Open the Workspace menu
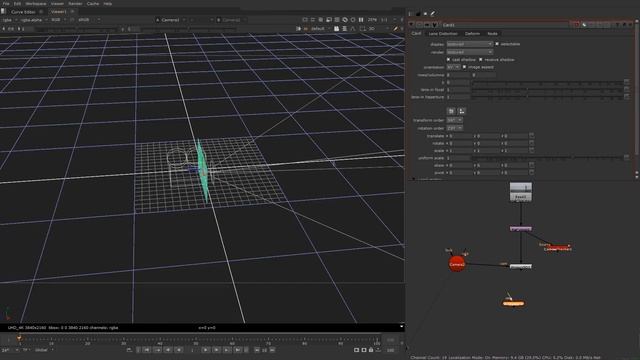640x360 pixels. 36,4
